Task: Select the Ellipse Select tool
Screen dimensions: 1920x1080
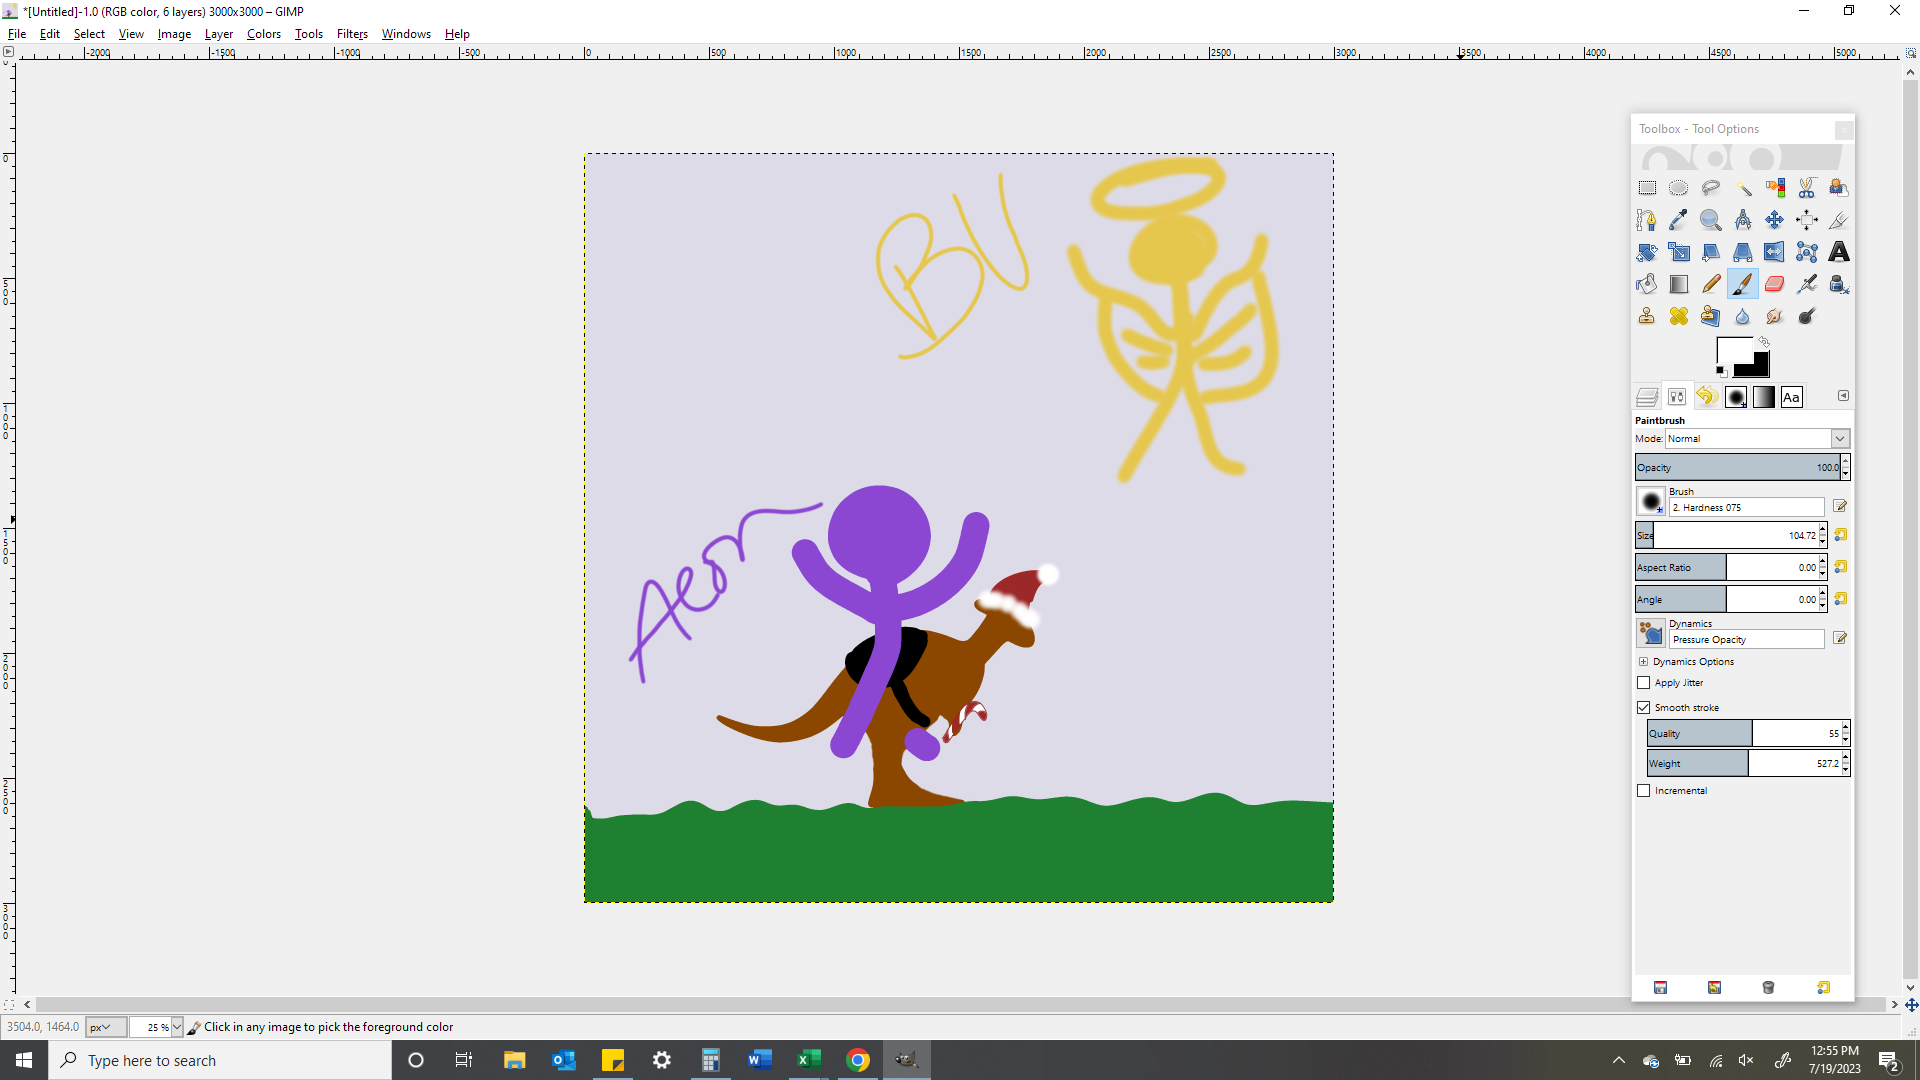Action: (x=1679, y=188)
